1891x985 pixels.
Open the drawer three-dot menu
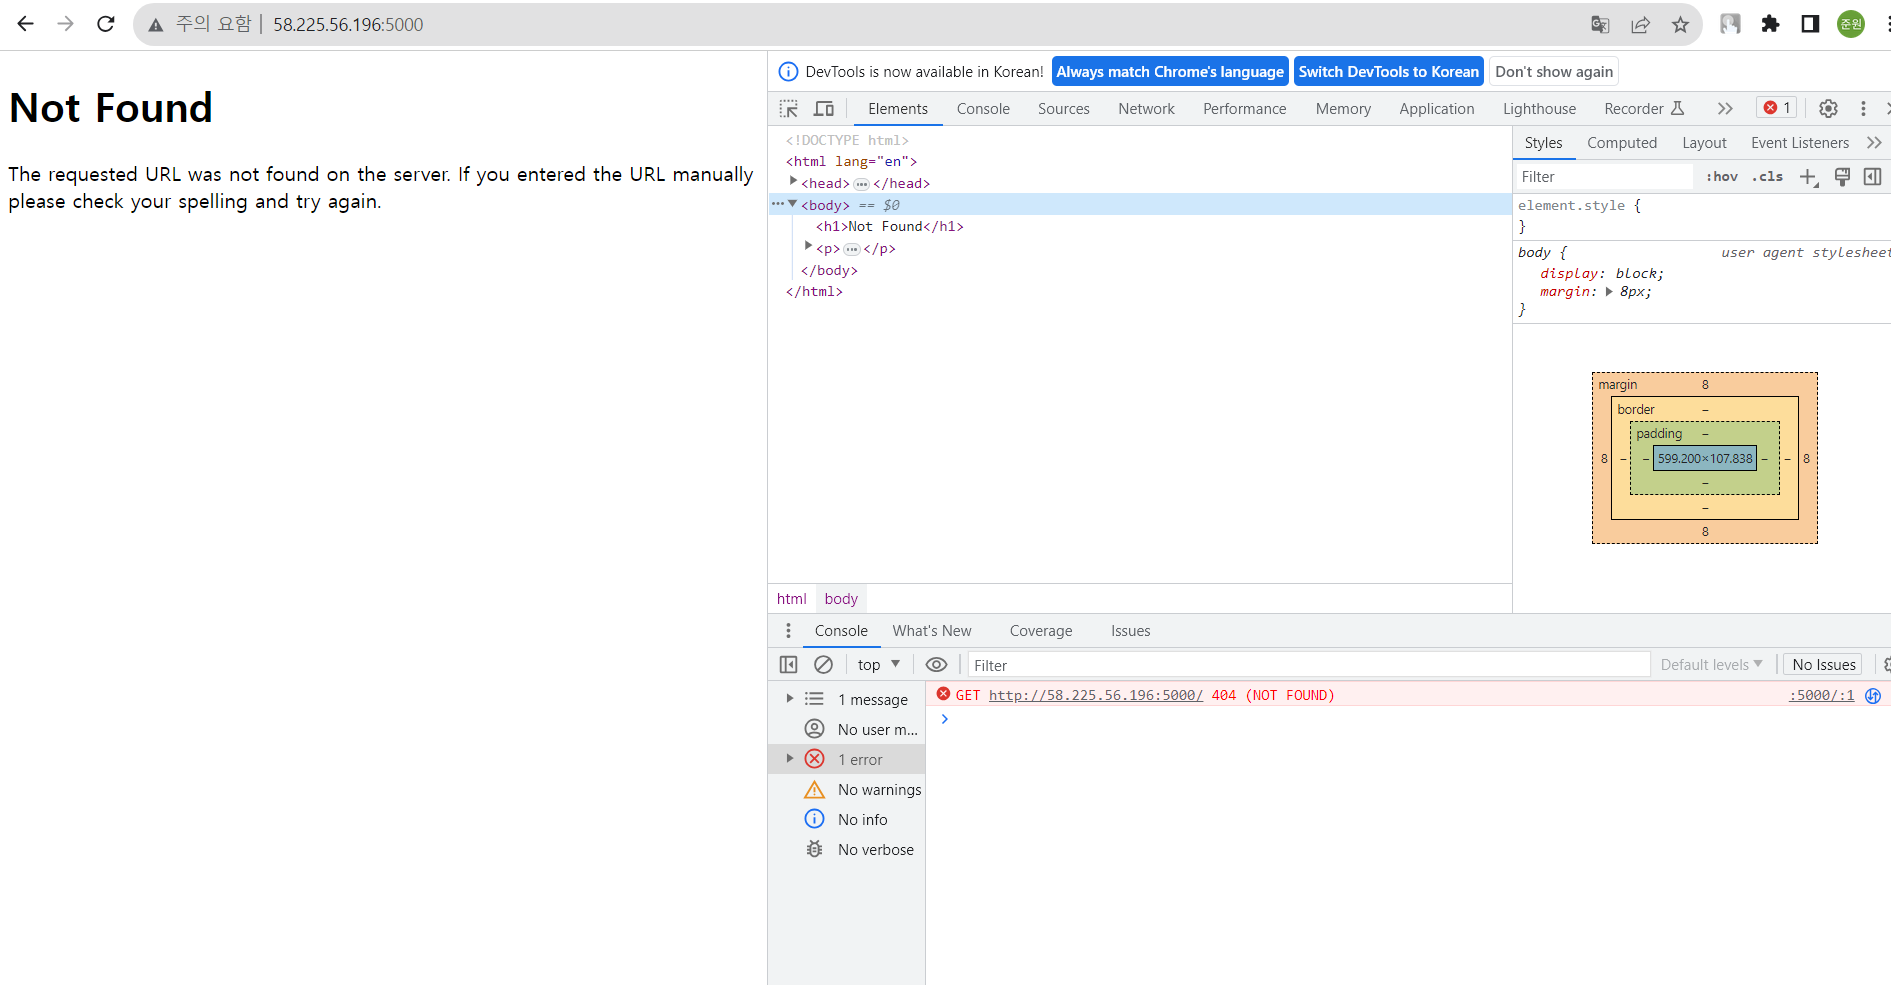click(x=788, y=631)
